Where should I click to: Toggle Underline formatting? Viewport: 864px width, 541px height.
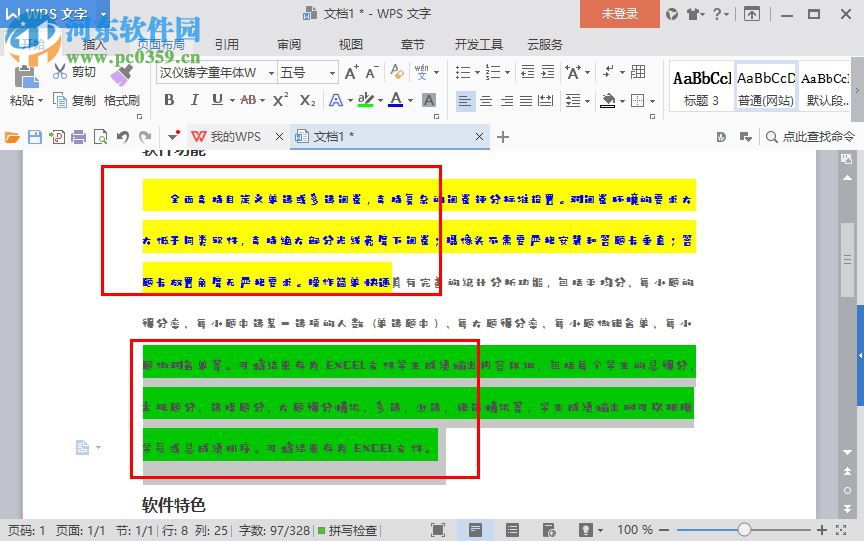(x=217, y=100)
